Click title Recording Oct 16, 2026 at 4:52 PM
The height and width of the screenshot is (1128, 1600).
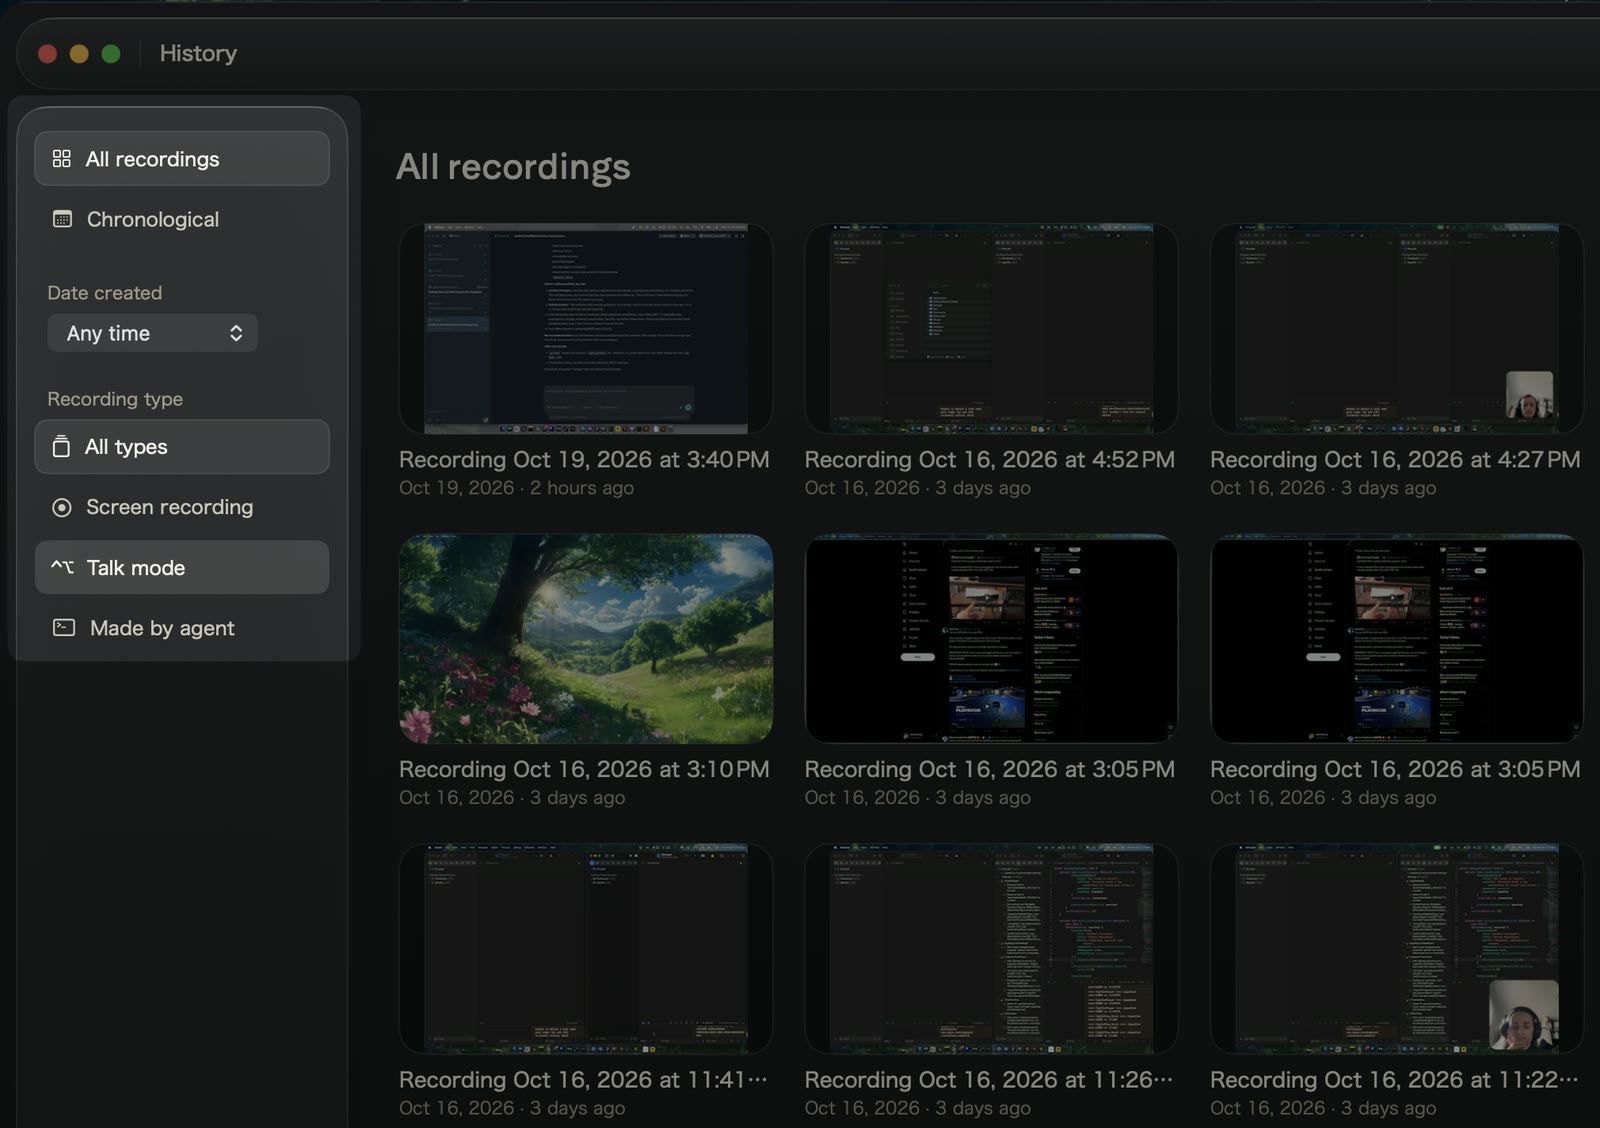pyautogui.click(x=990, y=460)
